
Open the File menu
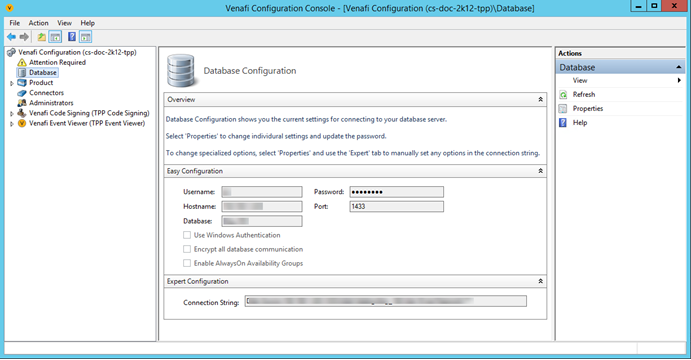[15, 23]
